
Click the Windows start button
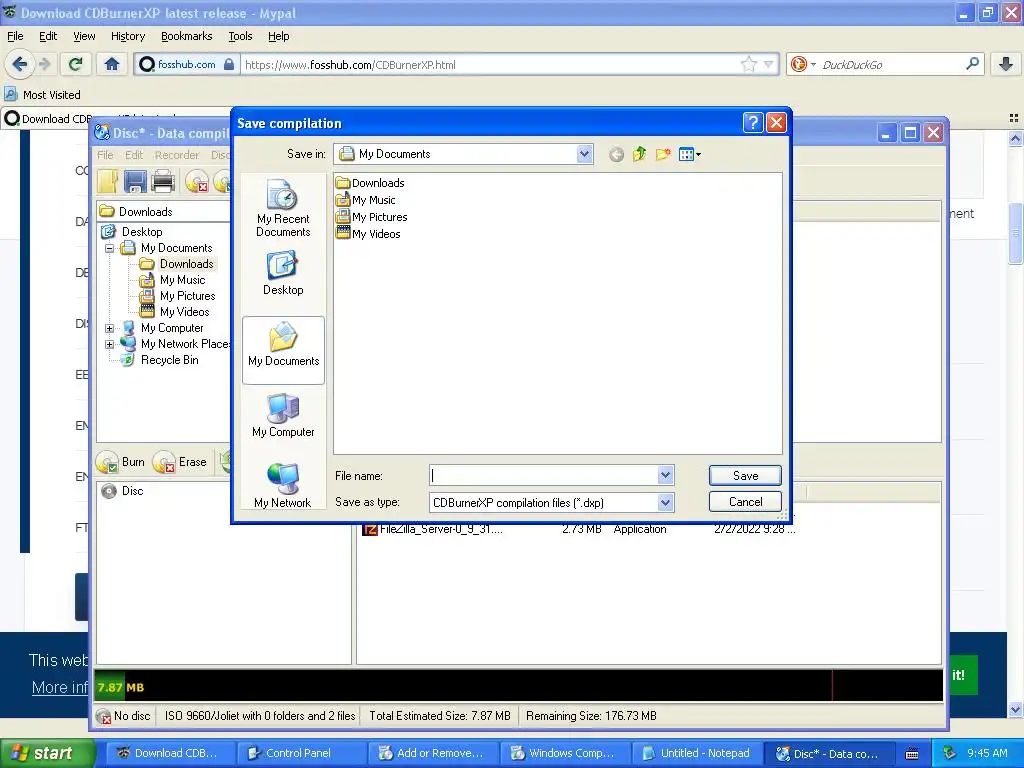(x=47, y=753)
